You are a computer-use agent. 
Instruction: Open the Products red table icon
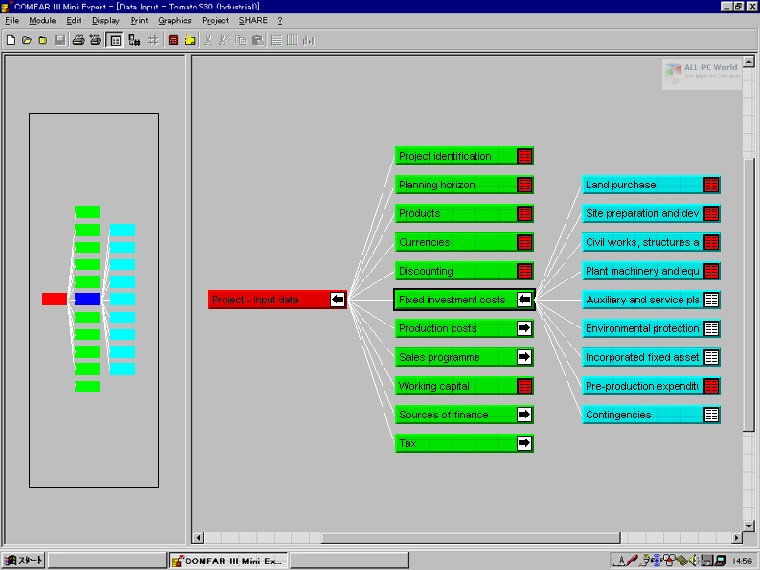point(524,213)
